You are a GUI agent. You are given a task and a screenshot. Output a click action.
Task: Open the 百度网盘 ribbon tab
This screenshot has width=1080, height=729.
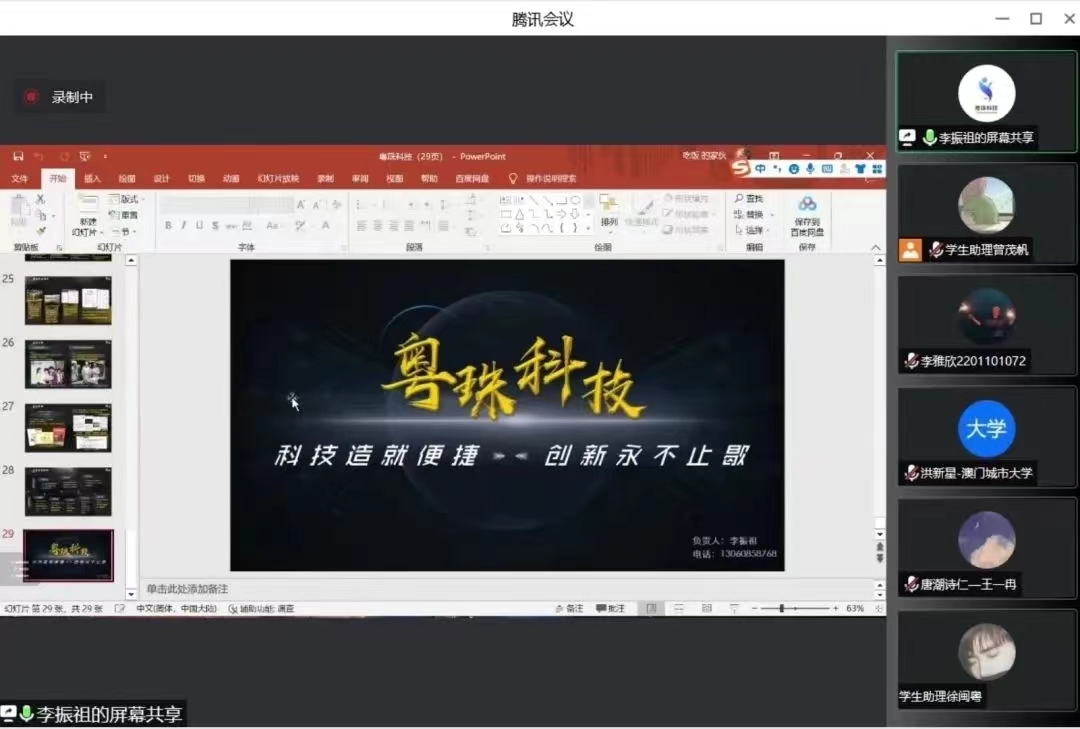click(x=472, y=178)
